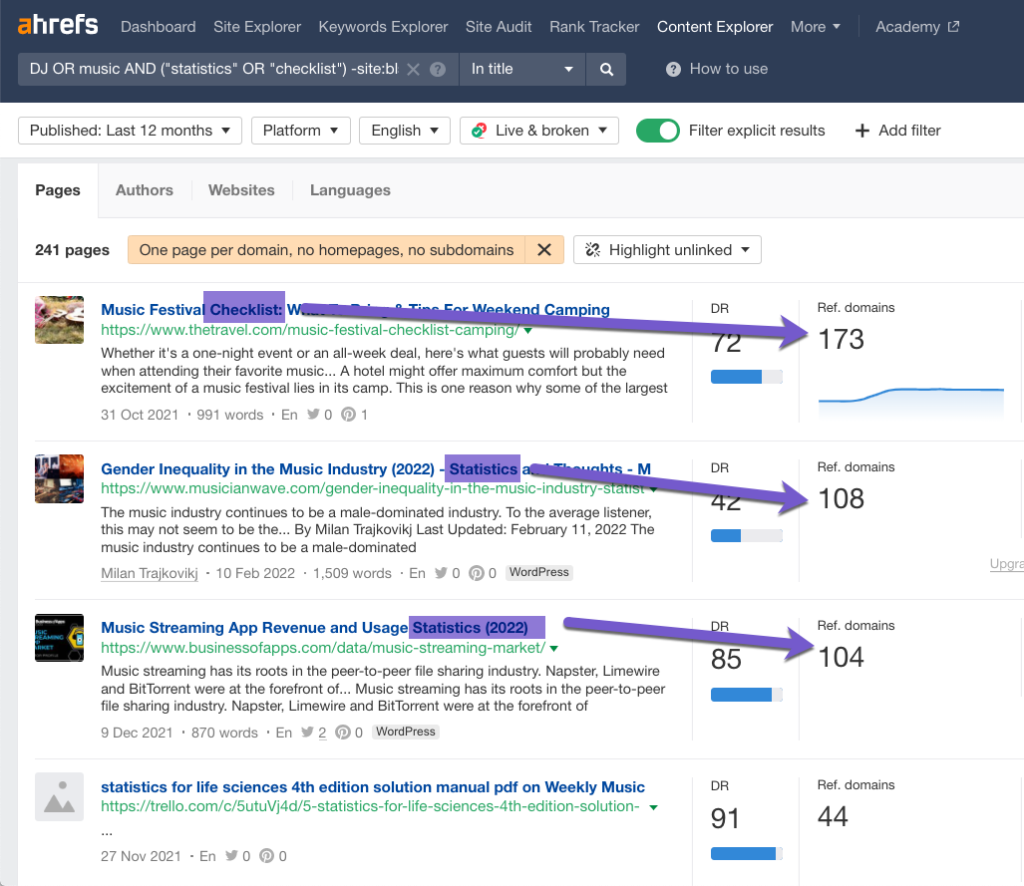1024x886 pixels.
Task: Click the Ahrefs logo
Action: pos(58,26)
